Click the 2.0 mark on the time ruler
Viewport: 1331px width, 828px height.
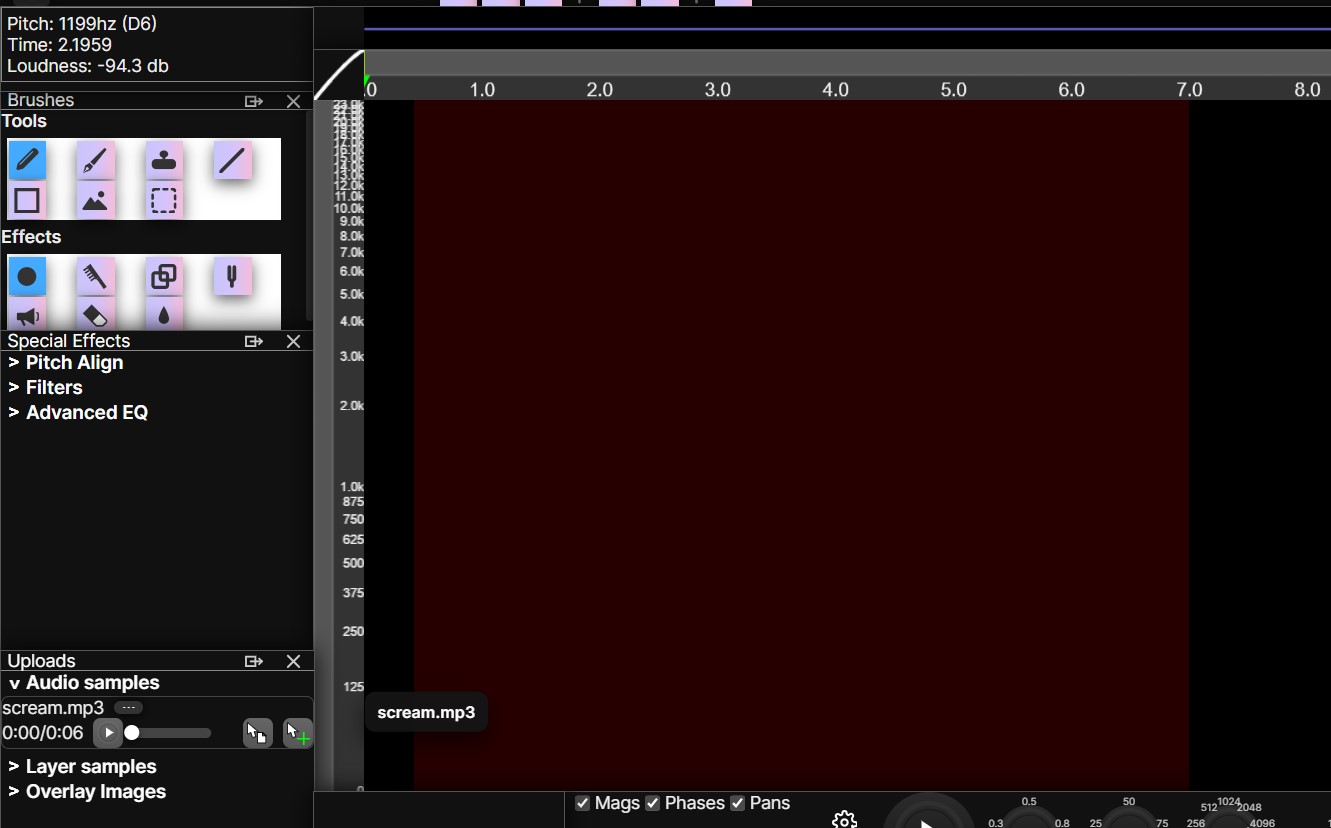click(x=600, y=90)
